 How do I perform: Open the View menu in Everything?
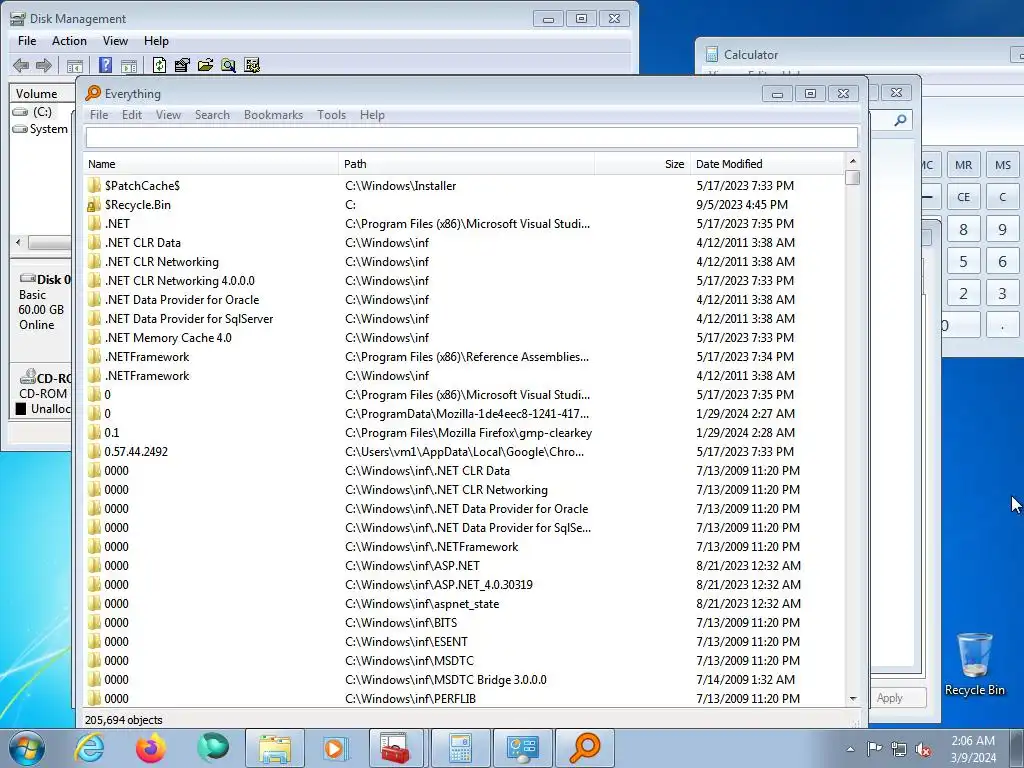[x=168, y=115]
